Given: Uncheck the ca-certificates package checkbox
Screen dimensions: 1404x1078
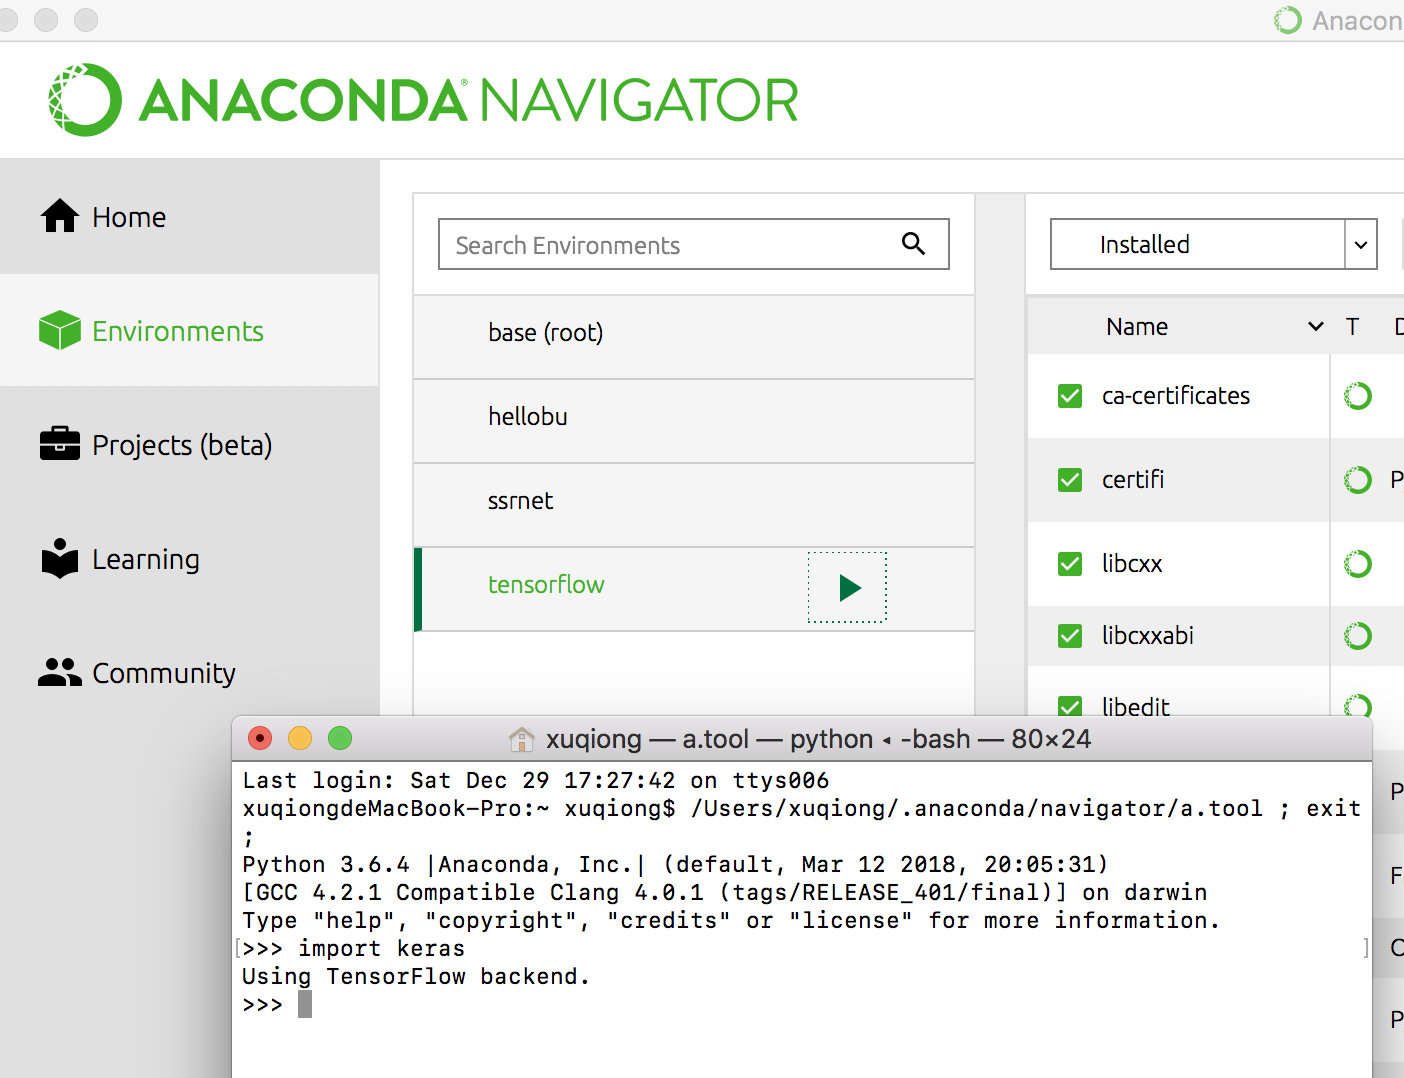Looking at the screenshot, I should tap(1070, 396).
